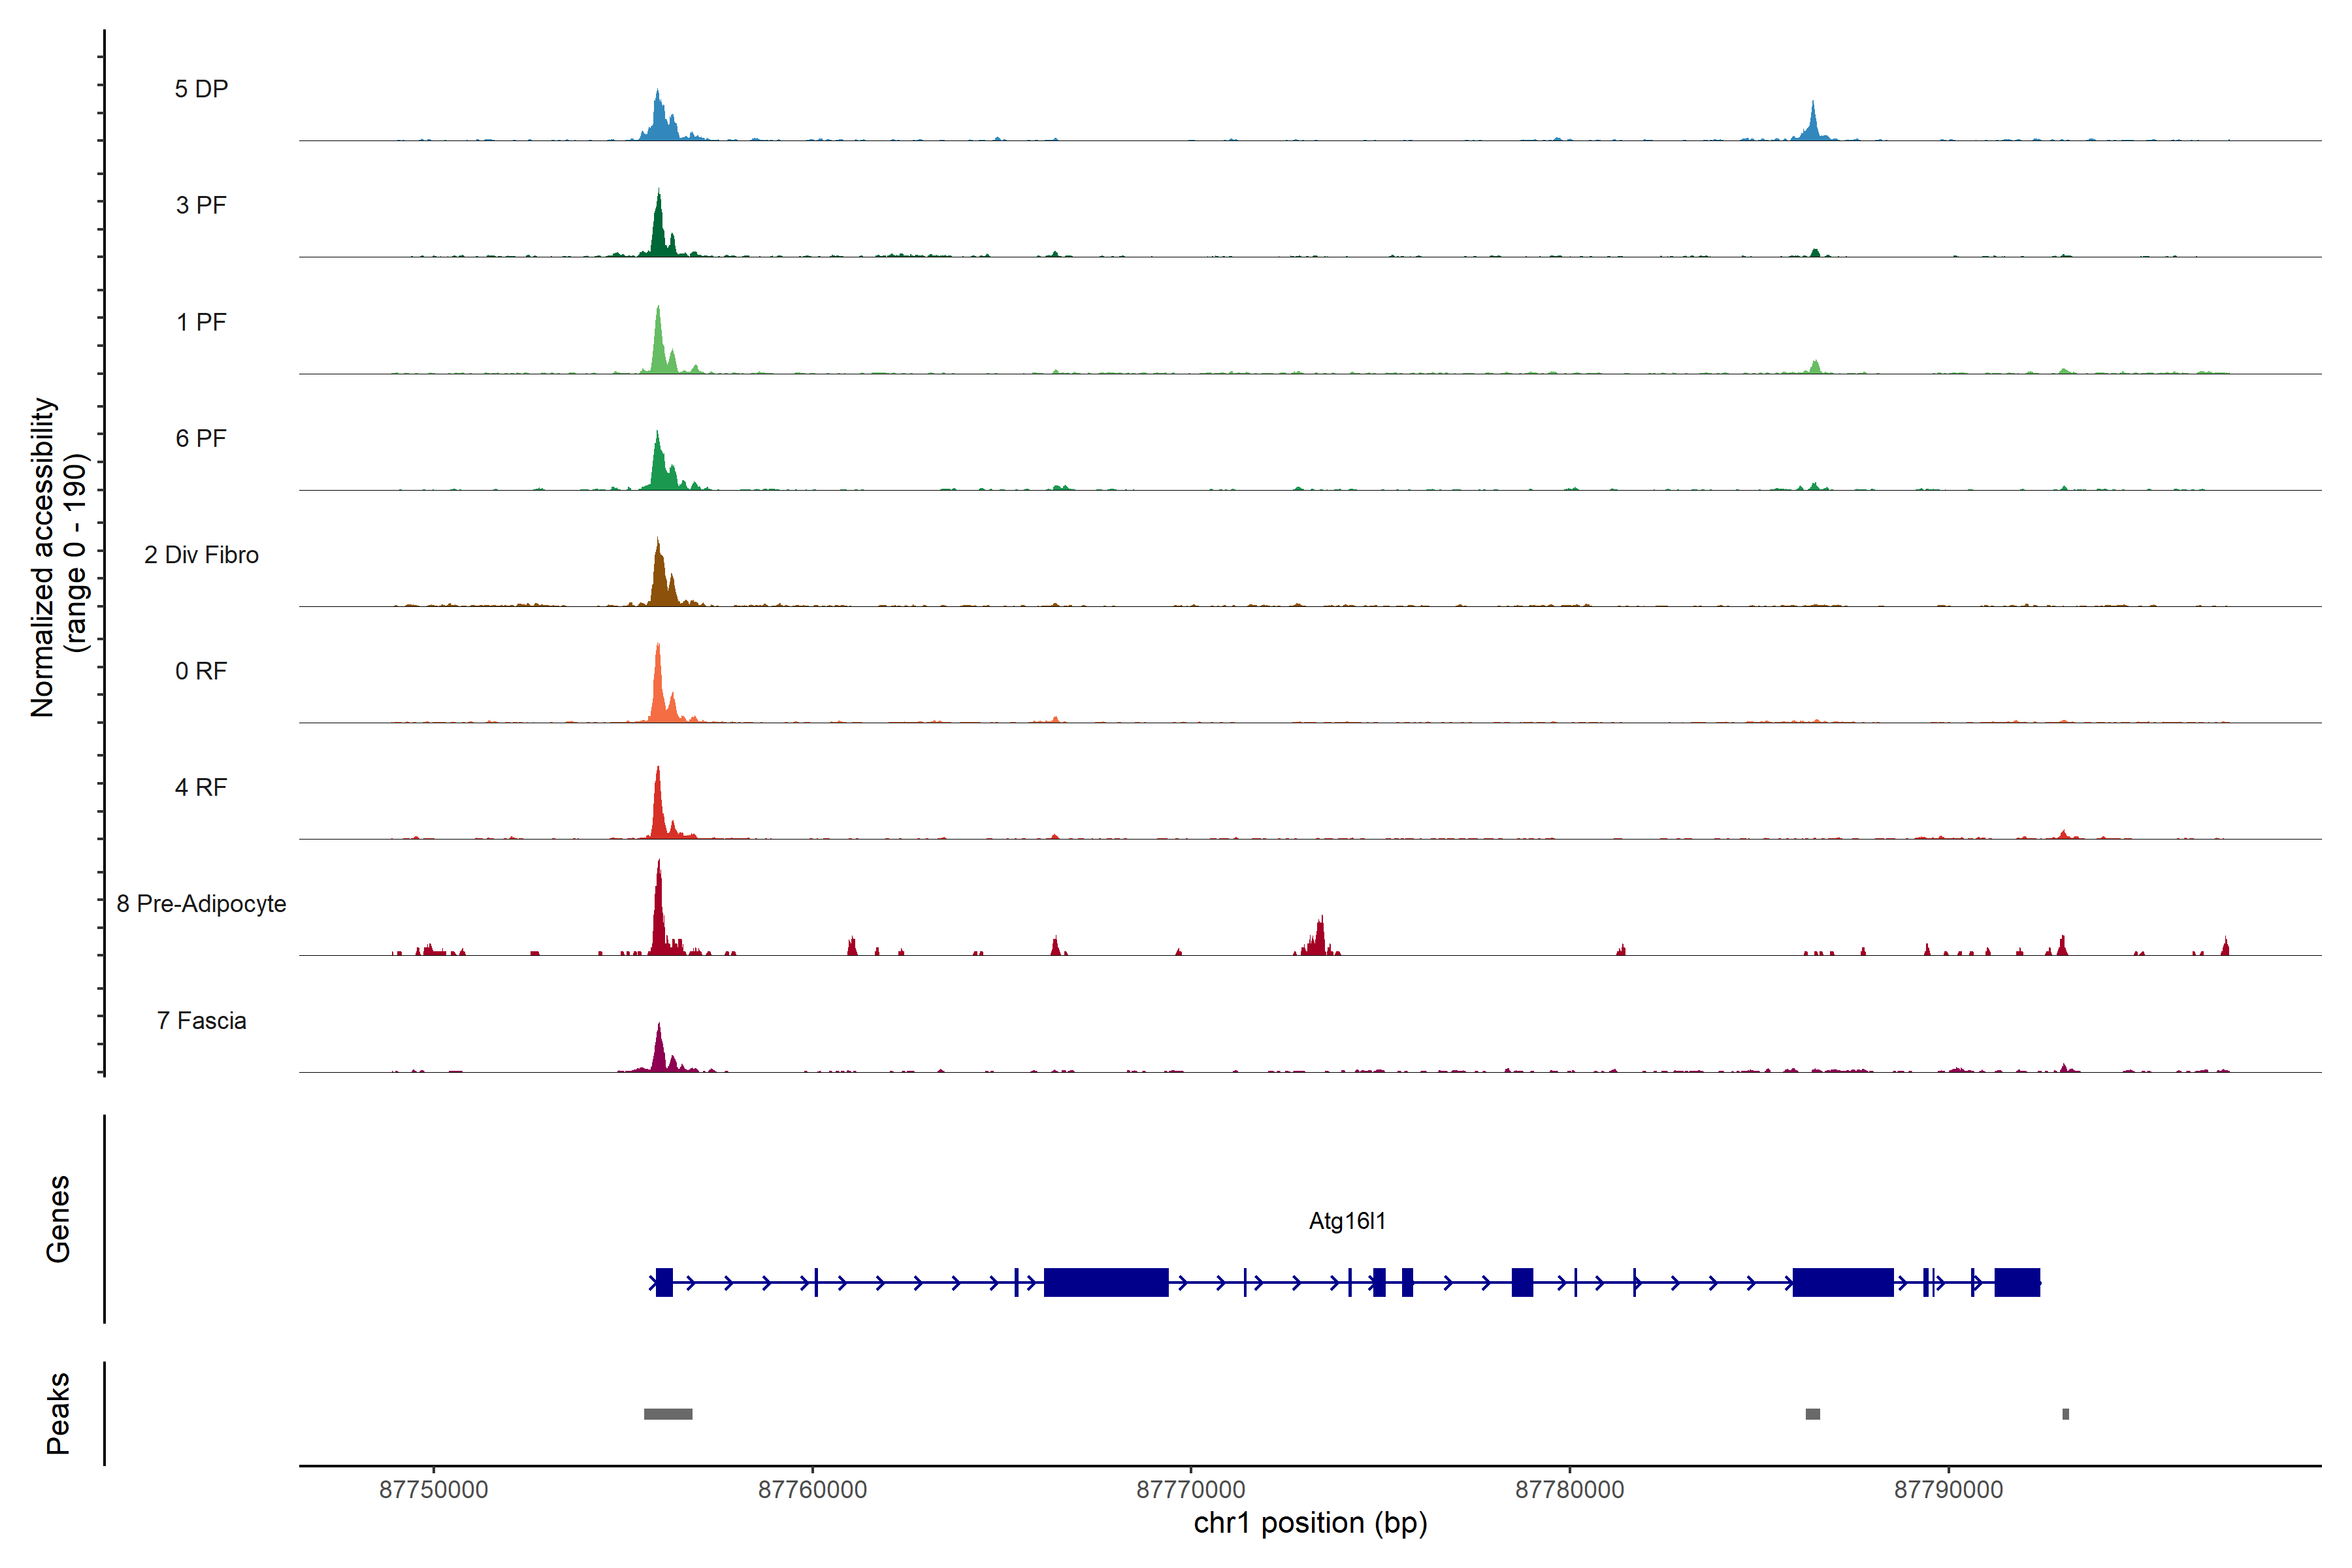Screen dimensions: 2352x1568
Task: Click the 5 DP track label
Action: [201, 89]
